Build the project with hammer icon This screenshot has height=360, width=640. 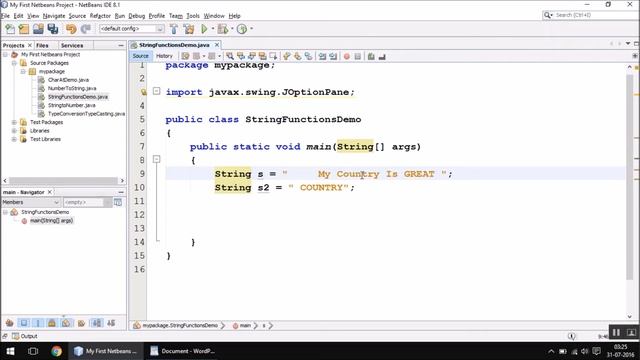173,29
